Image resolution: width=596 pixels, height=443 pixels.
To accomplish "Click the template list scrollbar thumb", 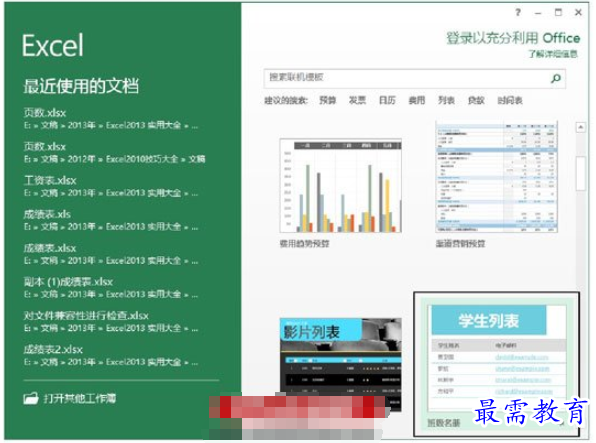I will pyautogui.click(x=580, y=173).
